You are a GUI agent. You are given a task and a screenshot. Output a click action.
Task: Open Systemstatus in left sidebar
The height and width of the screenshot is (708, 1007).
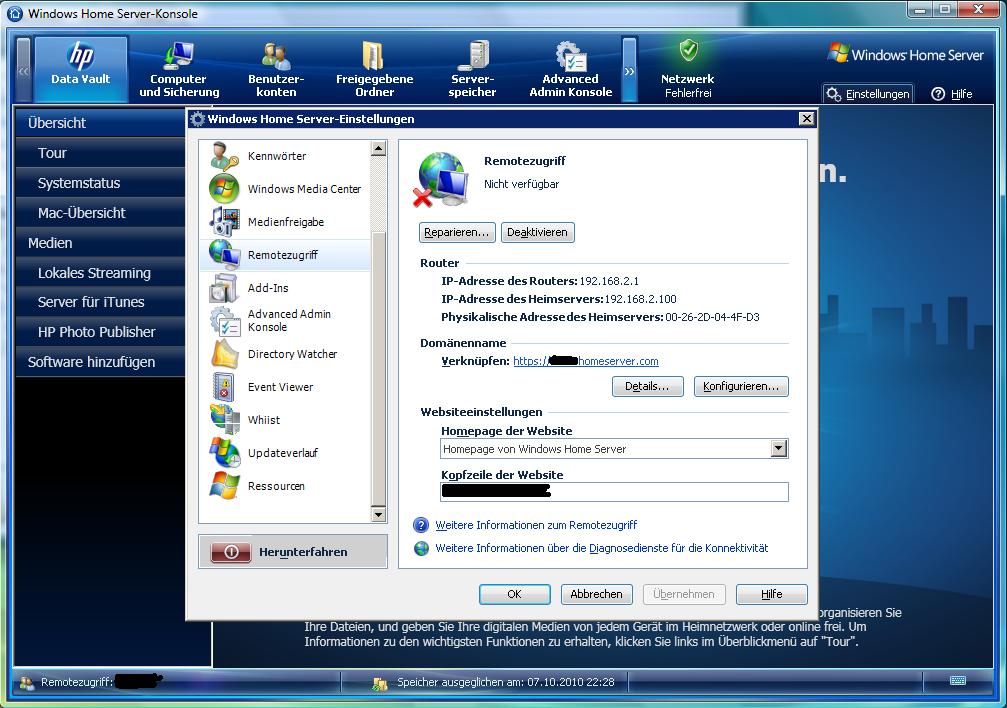click(100, 183)
